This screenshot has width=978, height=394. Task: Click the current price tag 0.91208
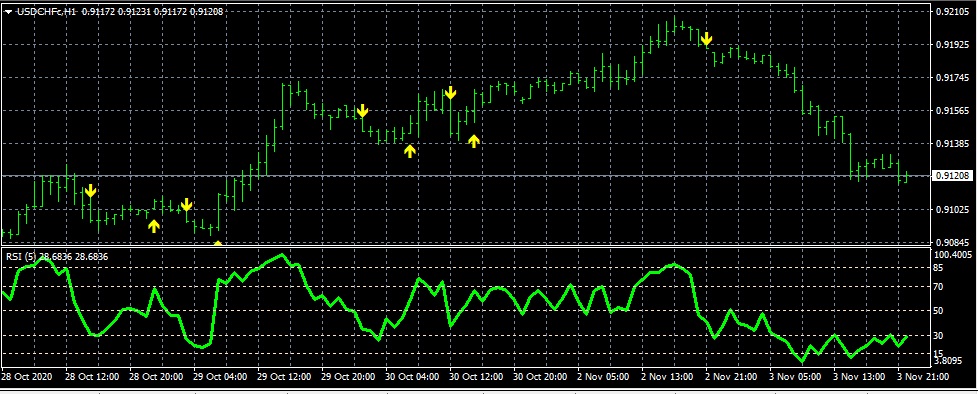[x=952, y=176]
